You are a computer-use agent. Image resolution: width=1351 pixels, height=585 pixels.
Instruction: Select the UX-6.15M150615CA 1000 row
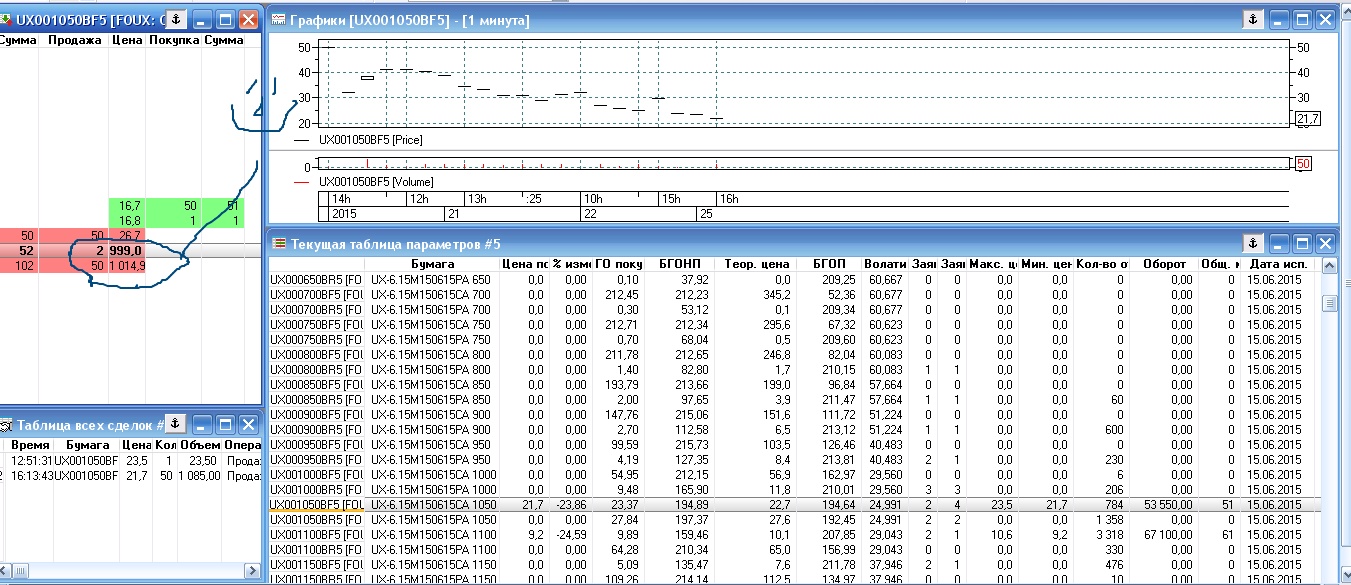(793, 475)
